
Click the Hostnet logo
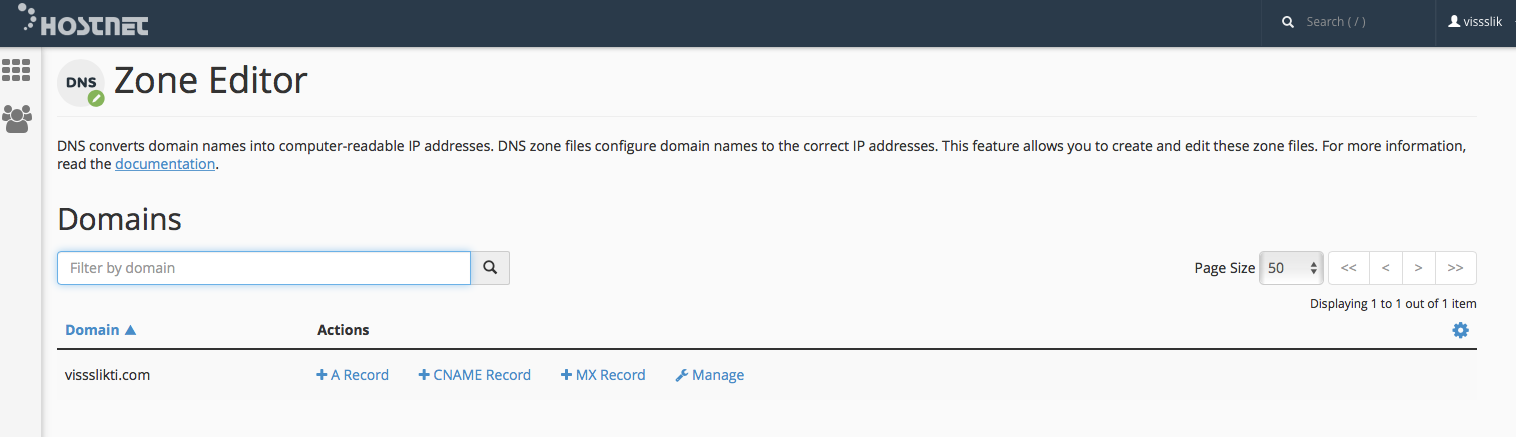(x=83, y=19)
